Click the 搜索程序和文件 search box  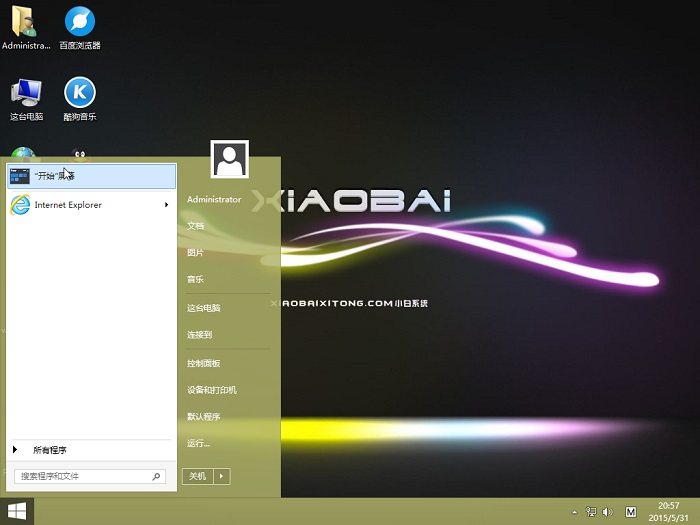tap(90, 476)
